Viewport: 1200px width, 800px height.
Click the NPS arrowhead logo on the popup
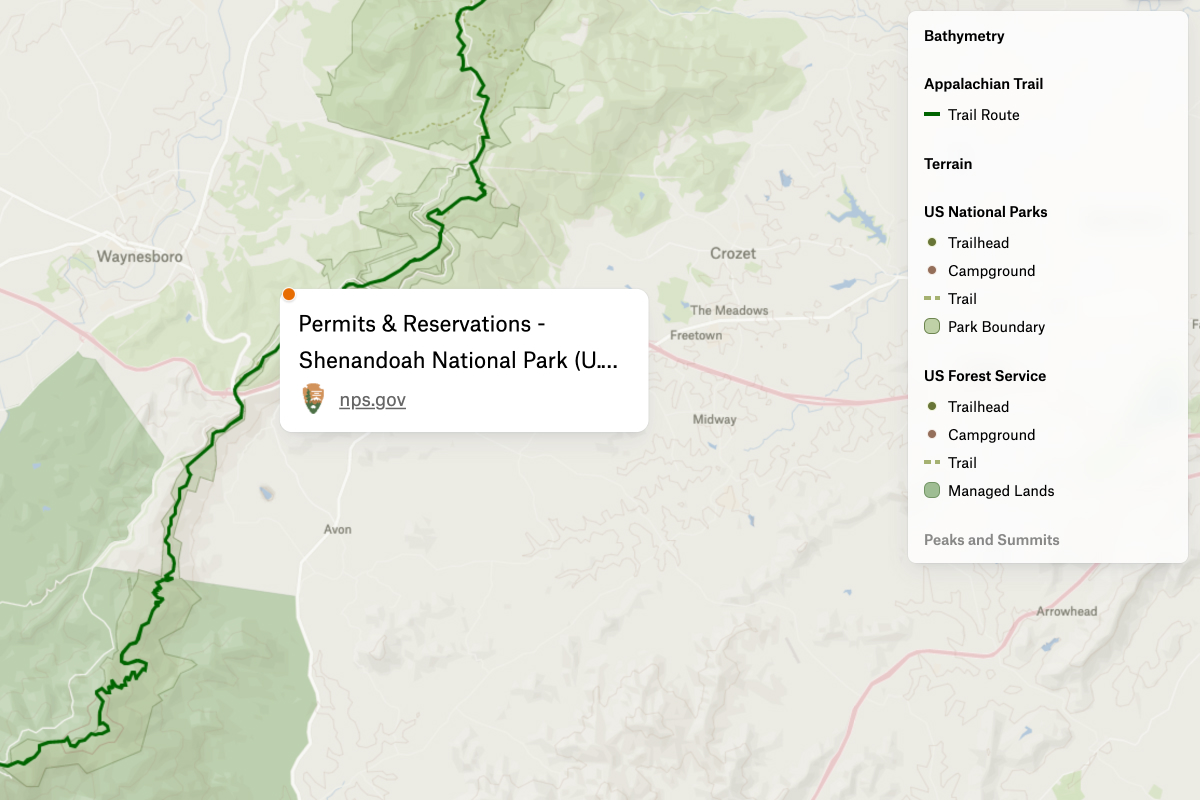[x=313, y=397]
